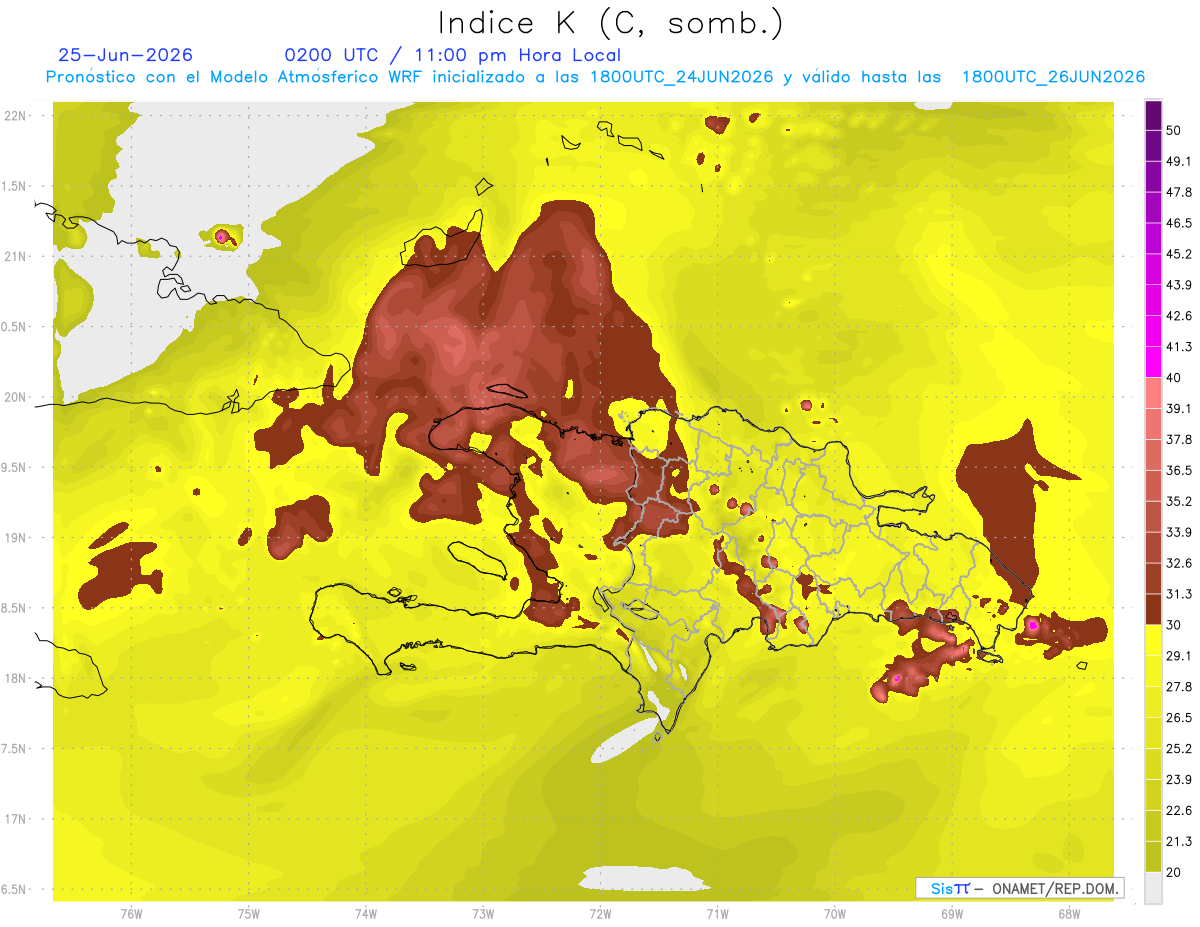Click the WRF model forecast description line
Viewport: 1200px width, 927px height.
click(595, 77)
